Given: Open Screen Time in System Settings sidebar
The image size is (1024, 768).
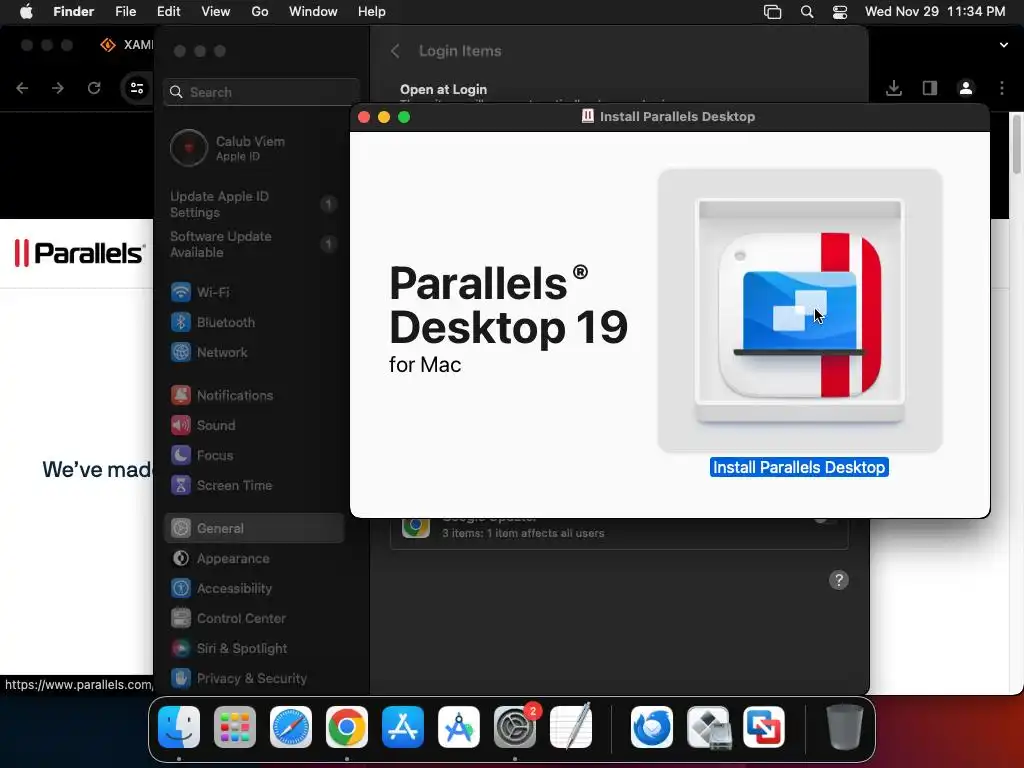Looking at the screenshot, I should coord(255,485).
